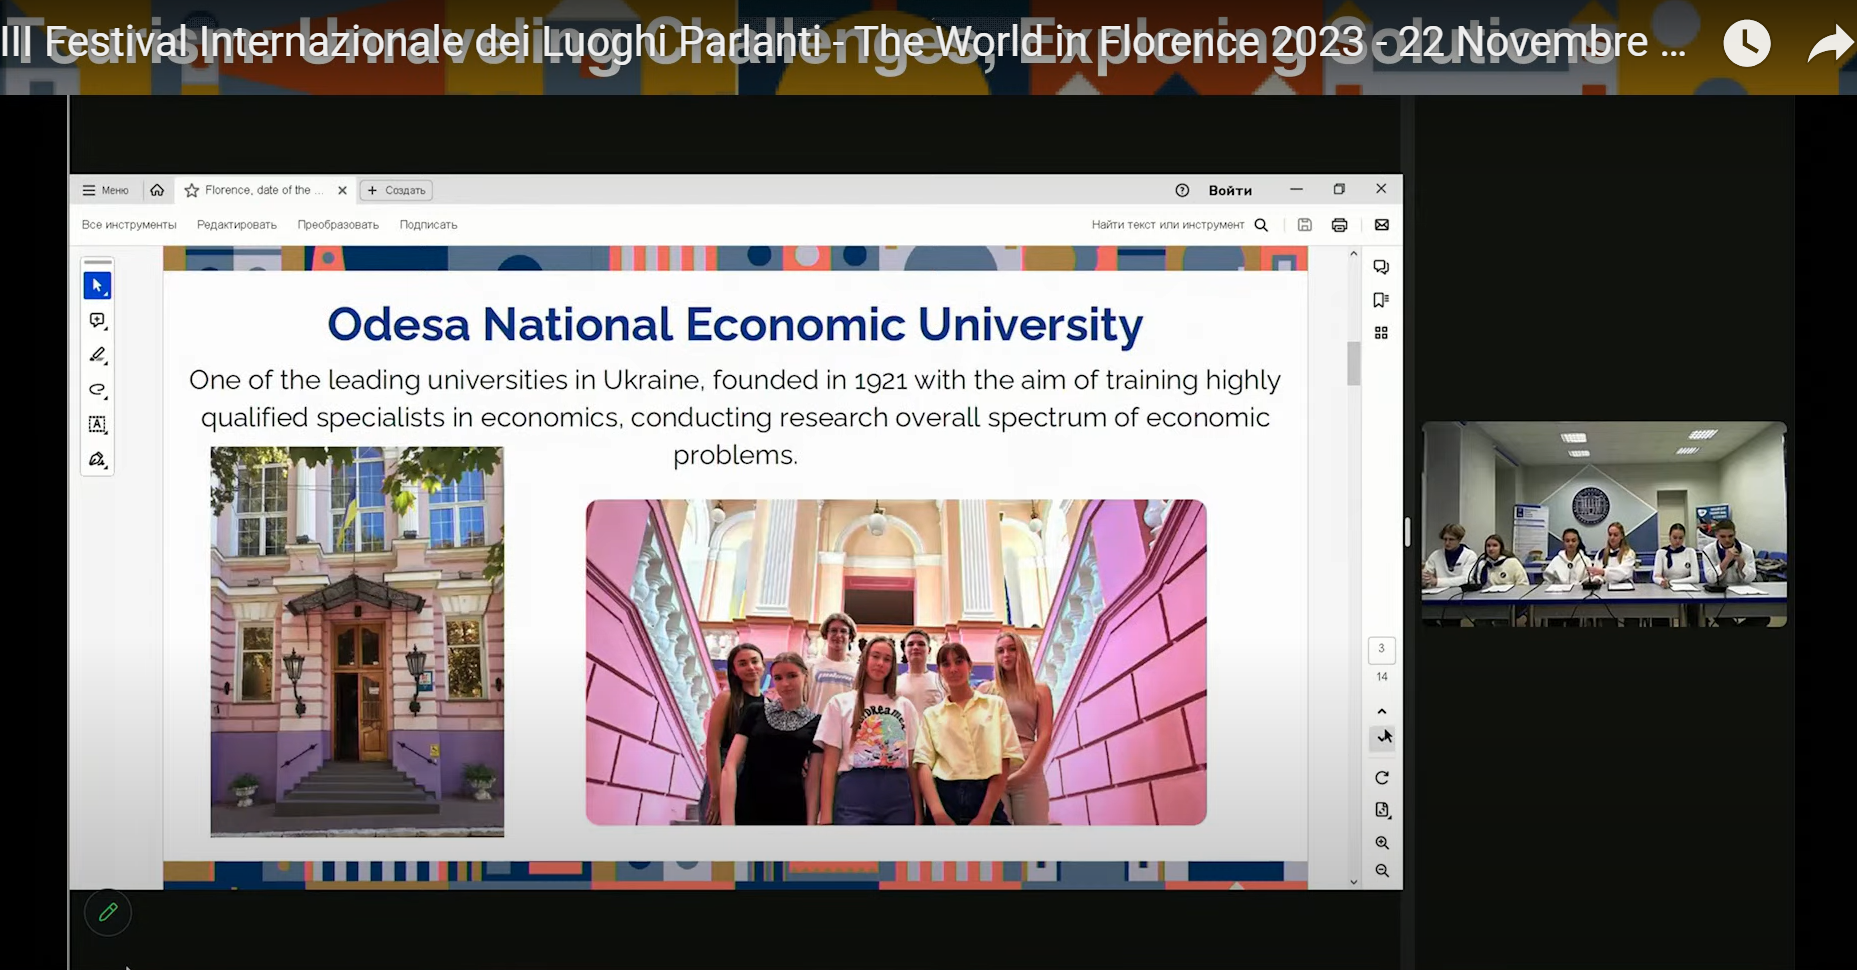Viewport: 1857px width, 970px height.
Task: Click the add comment tool
Action: click(97, 321)
